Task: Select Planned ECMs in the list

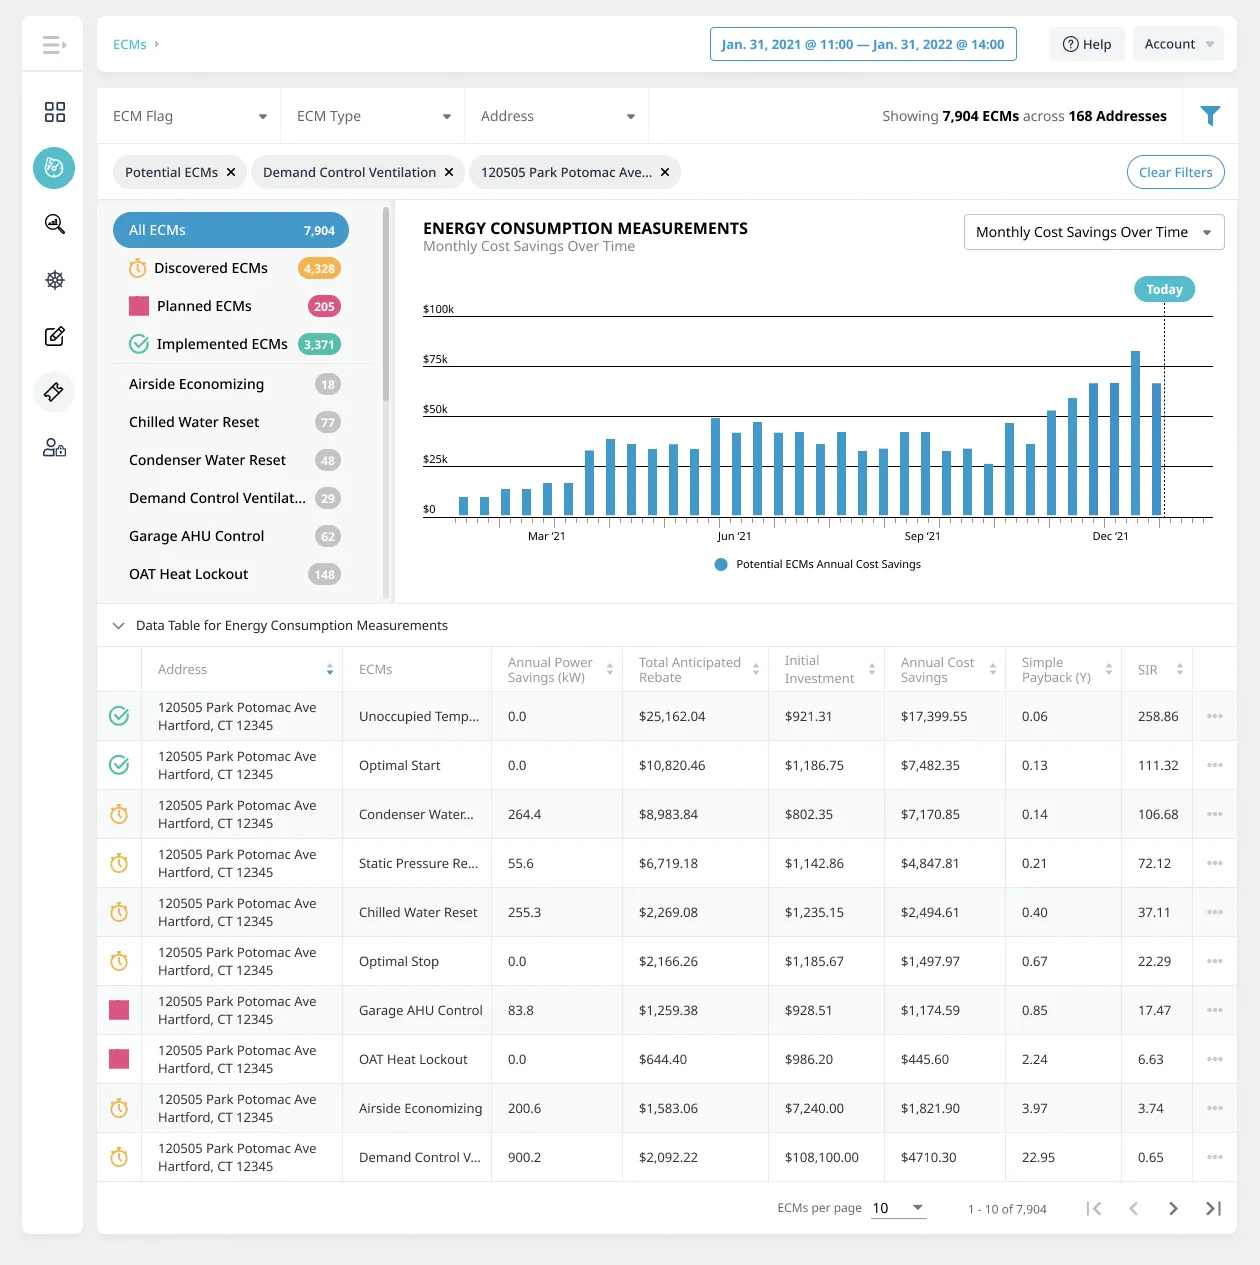Action: [x=235, y=306]
